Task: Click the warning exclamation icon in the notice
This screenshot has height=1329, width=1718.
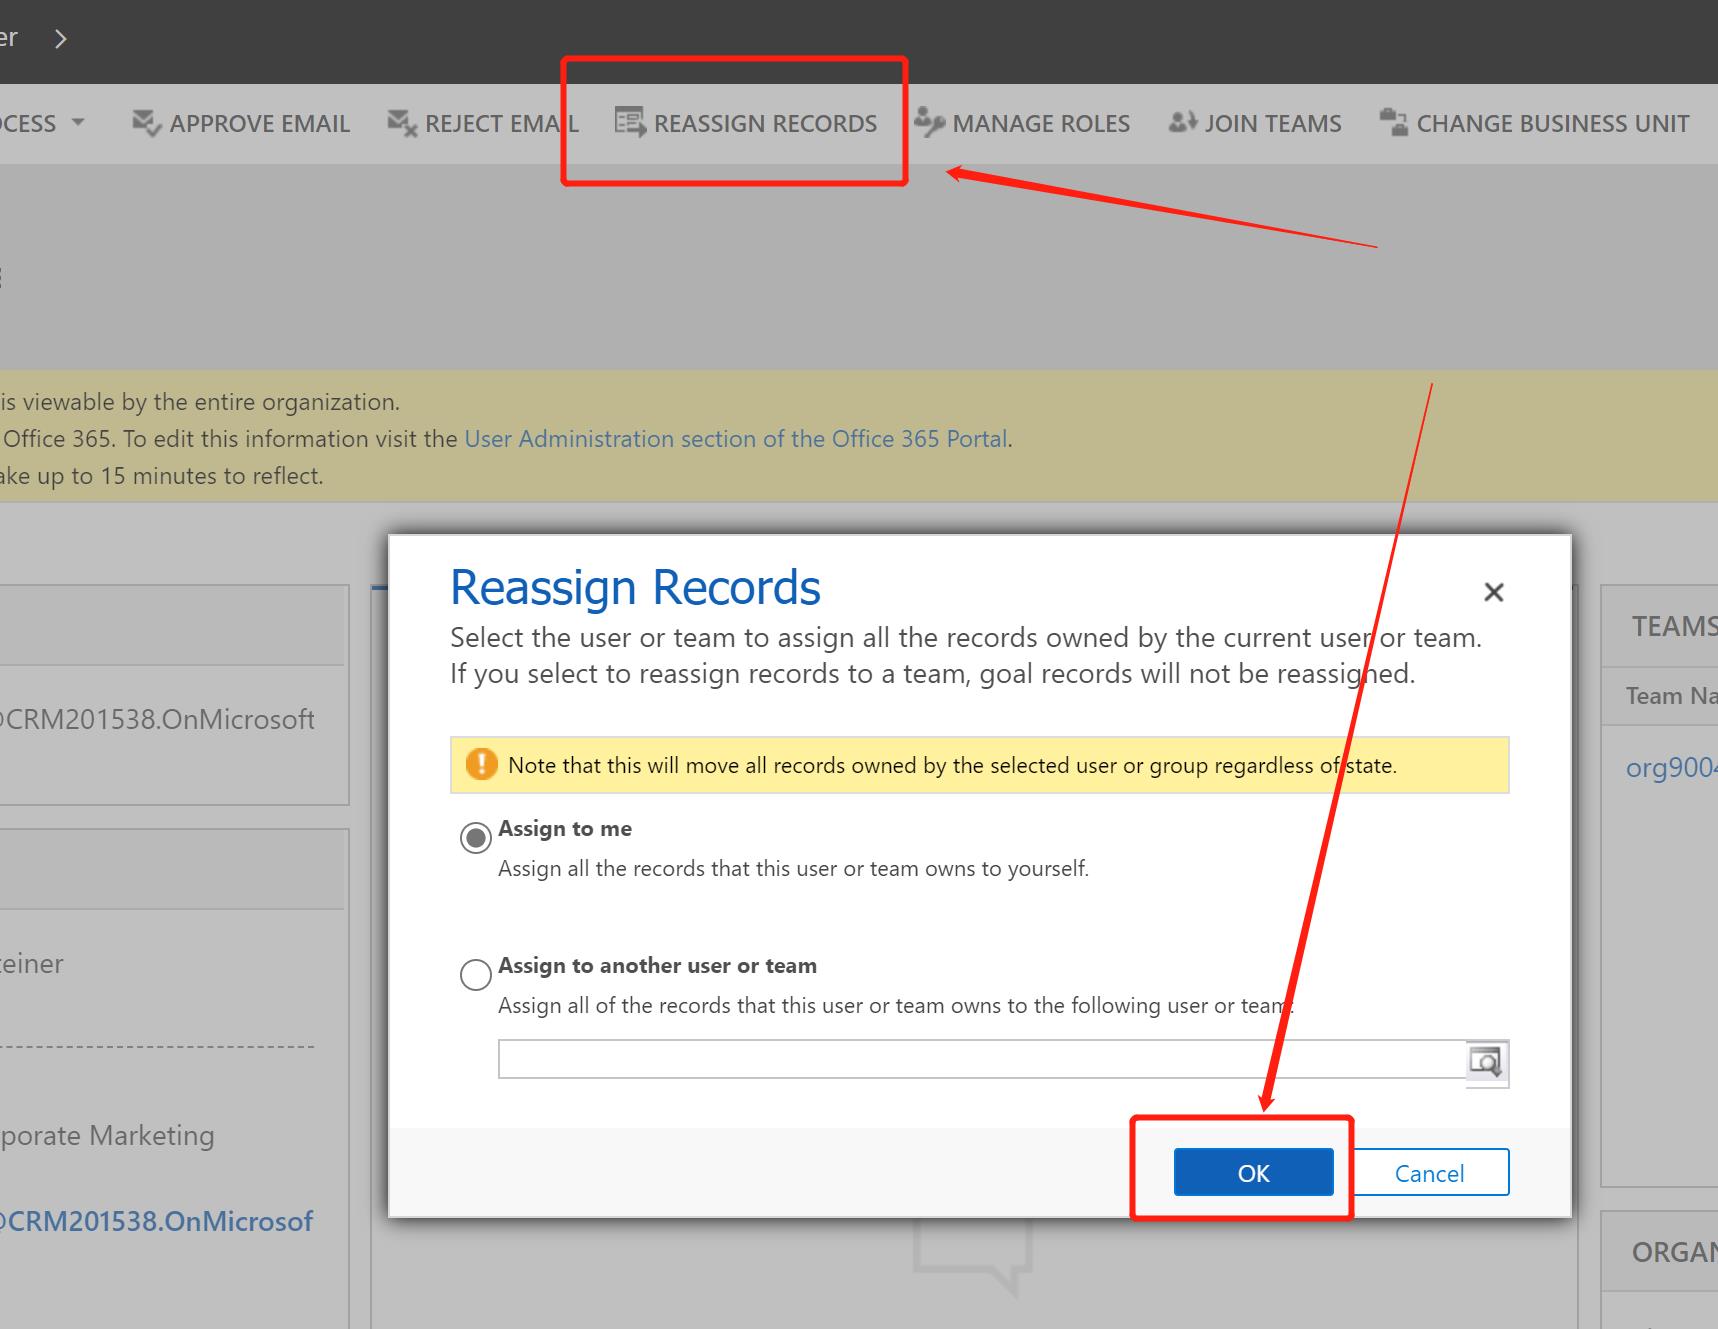Action: point(481,764)
